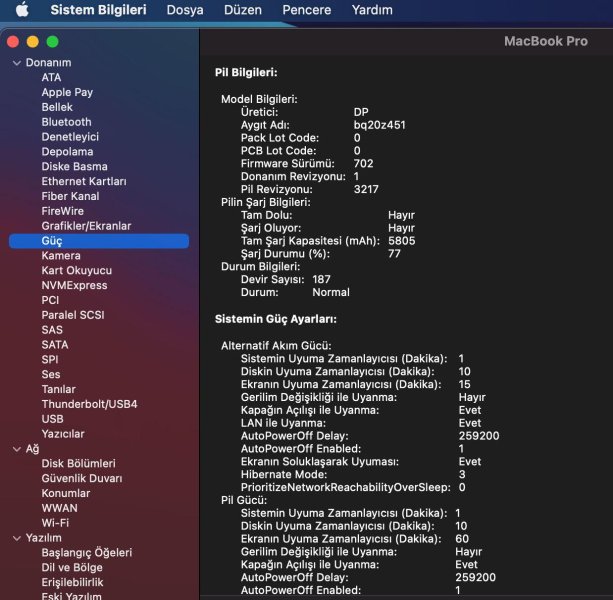The width and height of the screenshot is (613, 600).
Task: Open the Yardım menu
Action: [x=372, y=10]
